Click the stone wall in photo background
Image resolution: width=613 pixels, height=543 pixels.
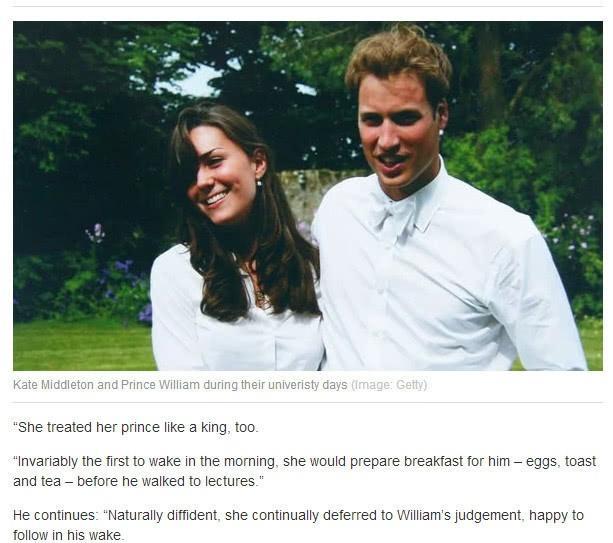coord(300,190)
